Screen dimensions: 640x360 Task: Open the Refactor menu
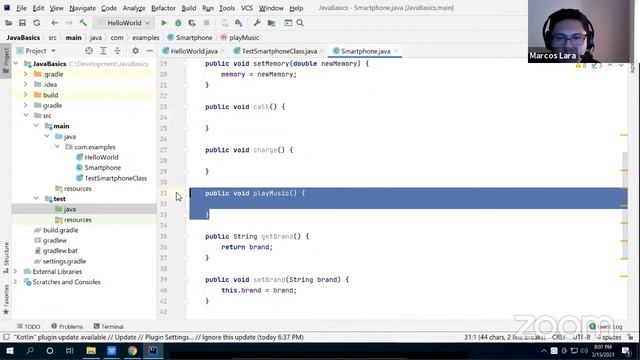(163, 8)
